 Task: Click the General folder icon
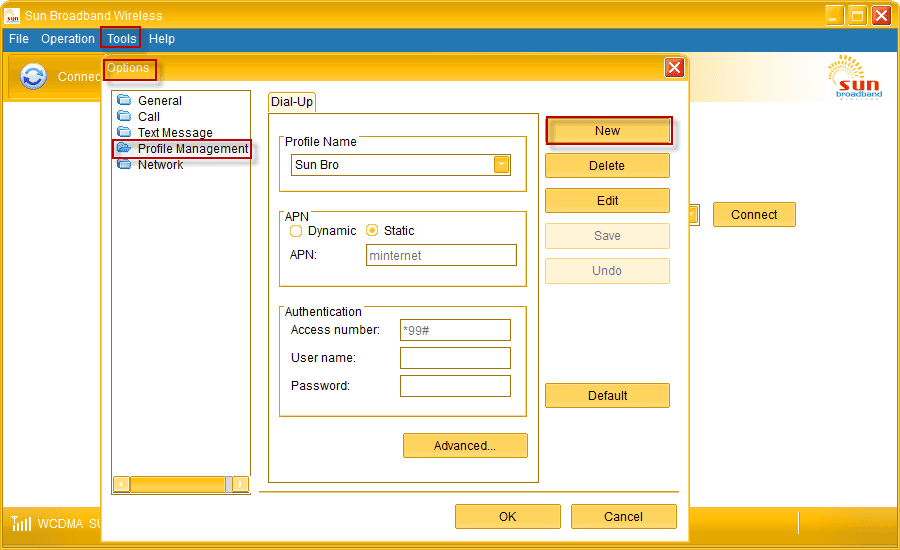coord(124,100)
